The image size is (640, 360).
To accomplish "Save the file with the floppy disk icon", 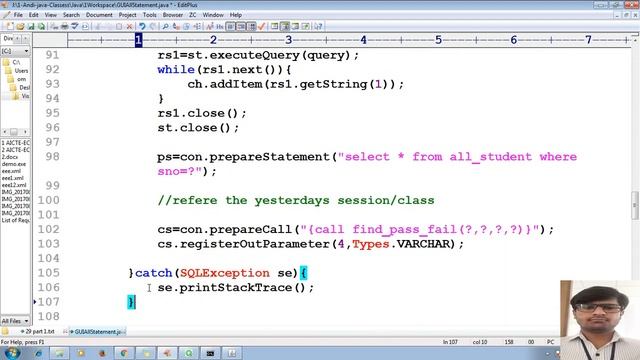I will [31, 27].
